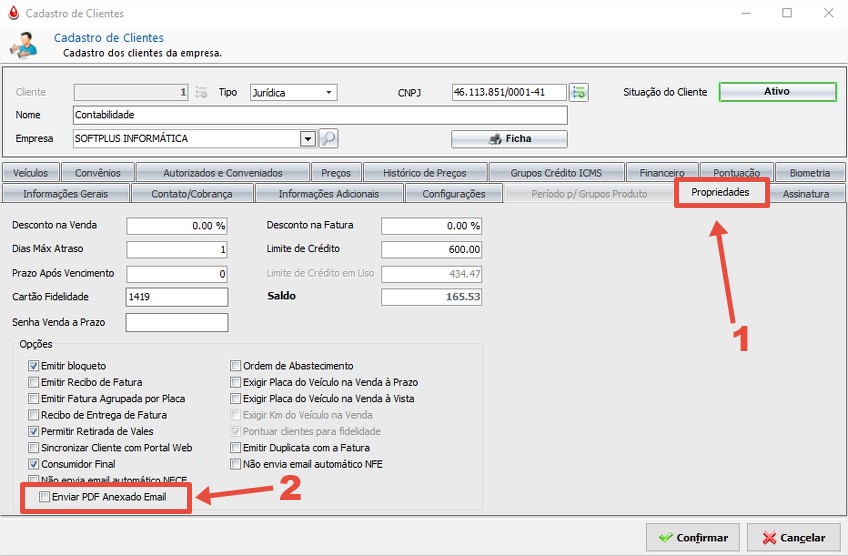Click the CNPJ input field
This screenshot has height=556, width=848.
point(509,92)
